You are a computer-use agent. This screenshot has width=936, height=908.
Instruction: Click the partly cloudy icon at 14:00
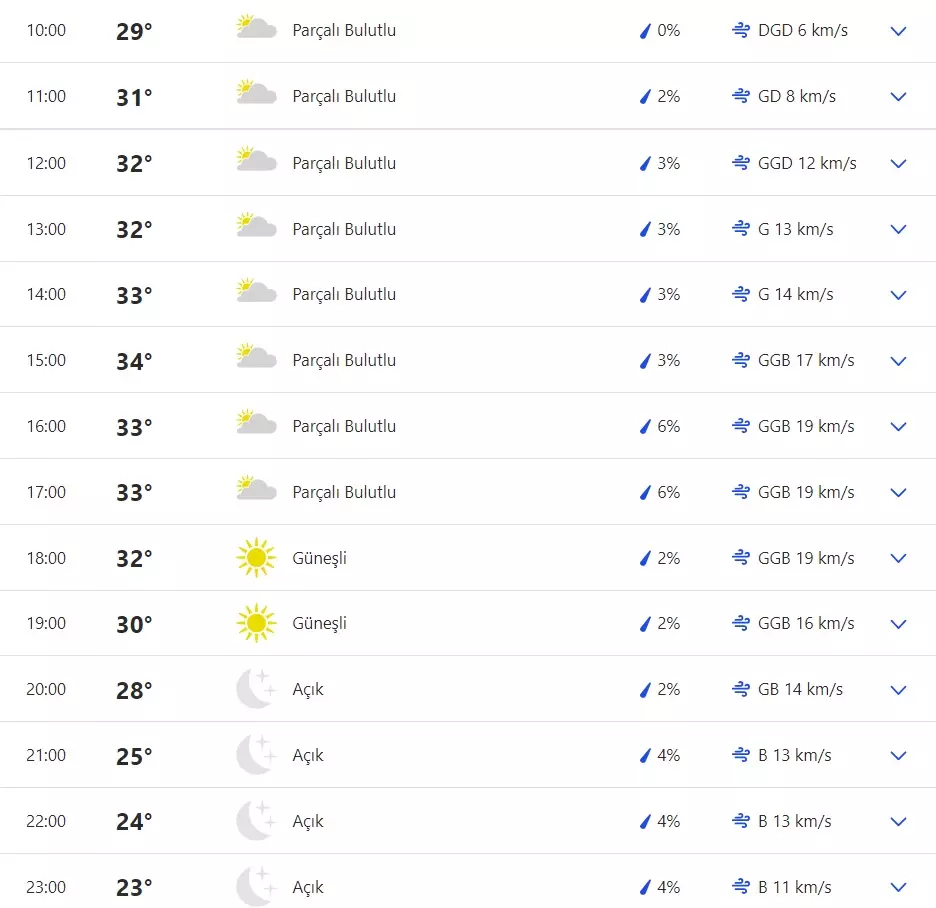[256, 292]
